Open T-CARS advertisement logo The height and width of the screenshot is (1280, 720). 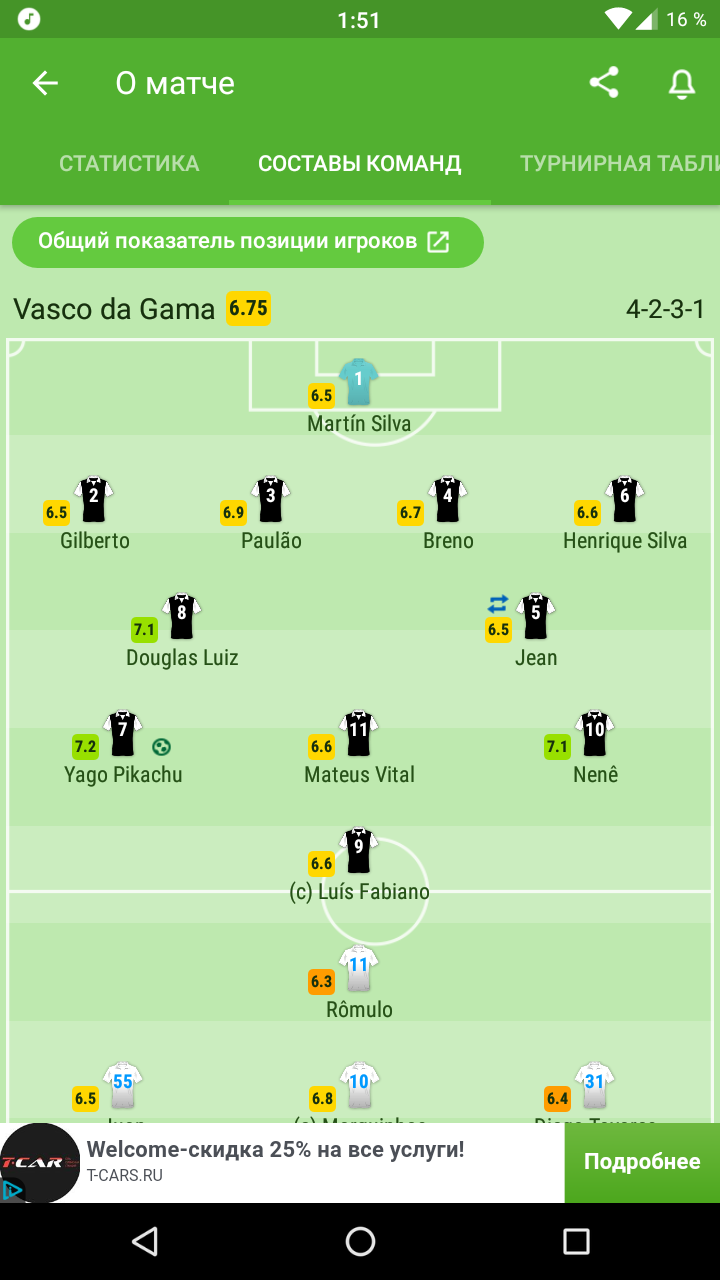(40, 1163)
